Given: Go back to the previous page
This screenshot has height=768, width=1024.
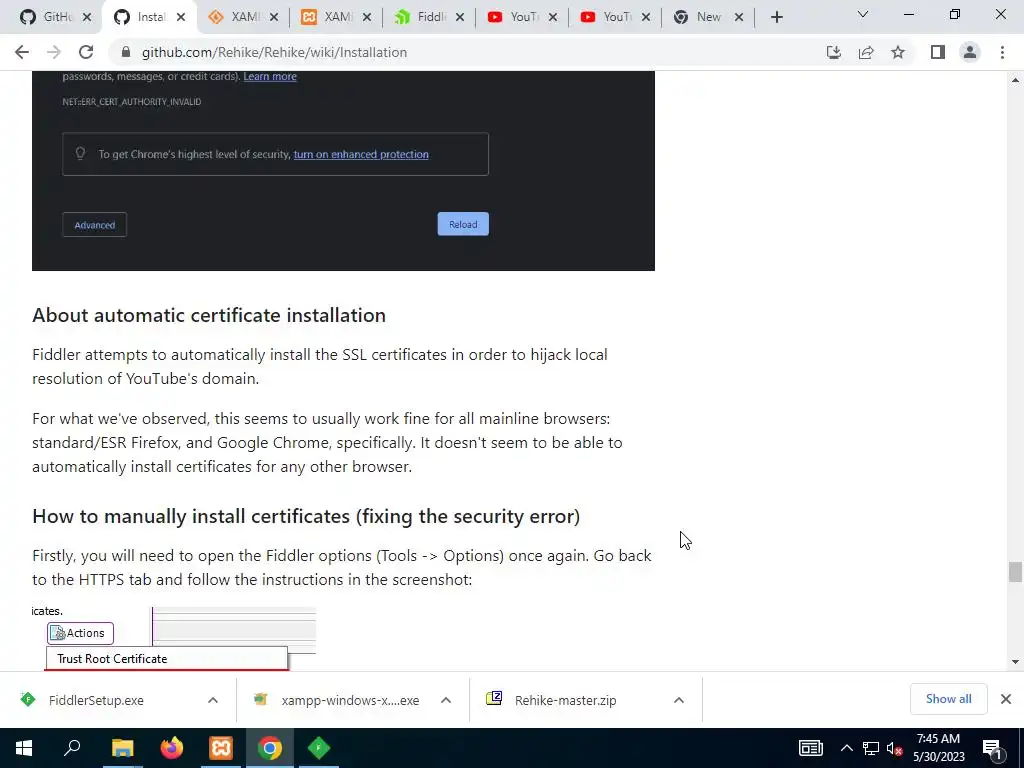Looking at the screenshot, I should point(22,52).
